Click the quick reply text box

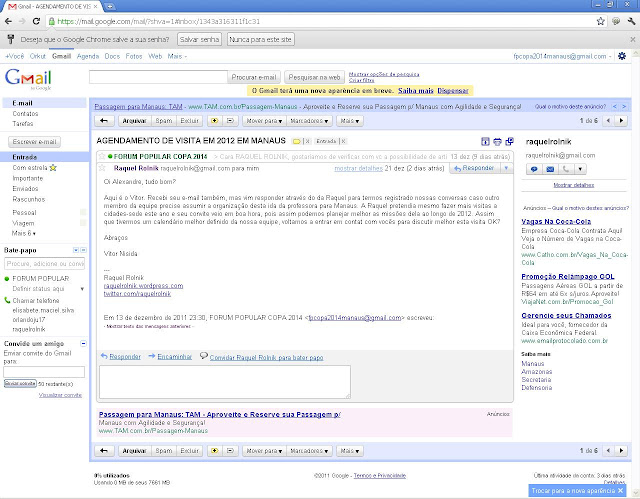pos(225,382)
